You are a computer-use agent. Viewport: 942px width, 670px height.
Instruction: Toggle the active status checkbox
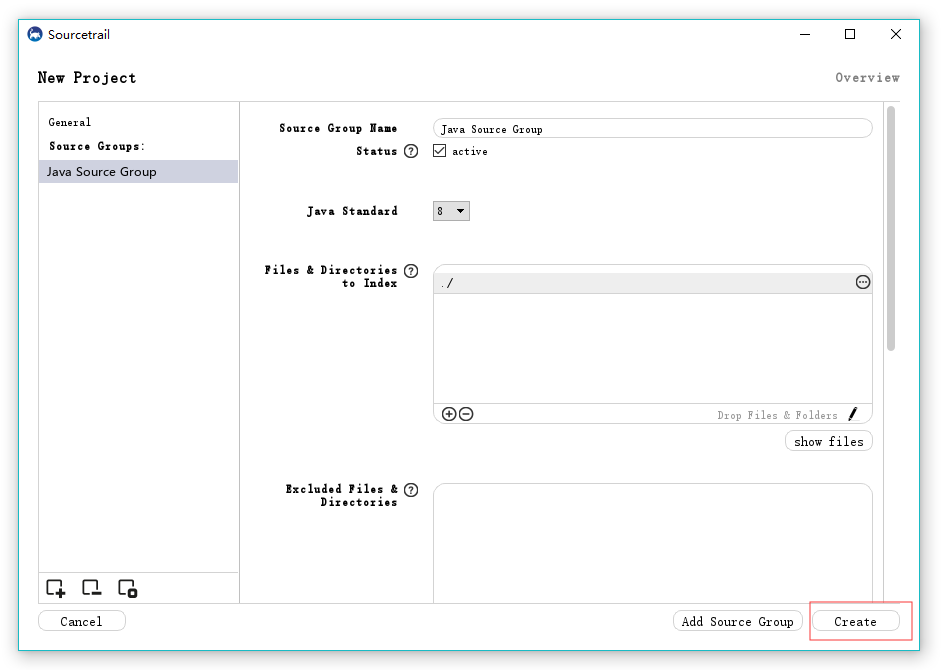click(440, 151)
